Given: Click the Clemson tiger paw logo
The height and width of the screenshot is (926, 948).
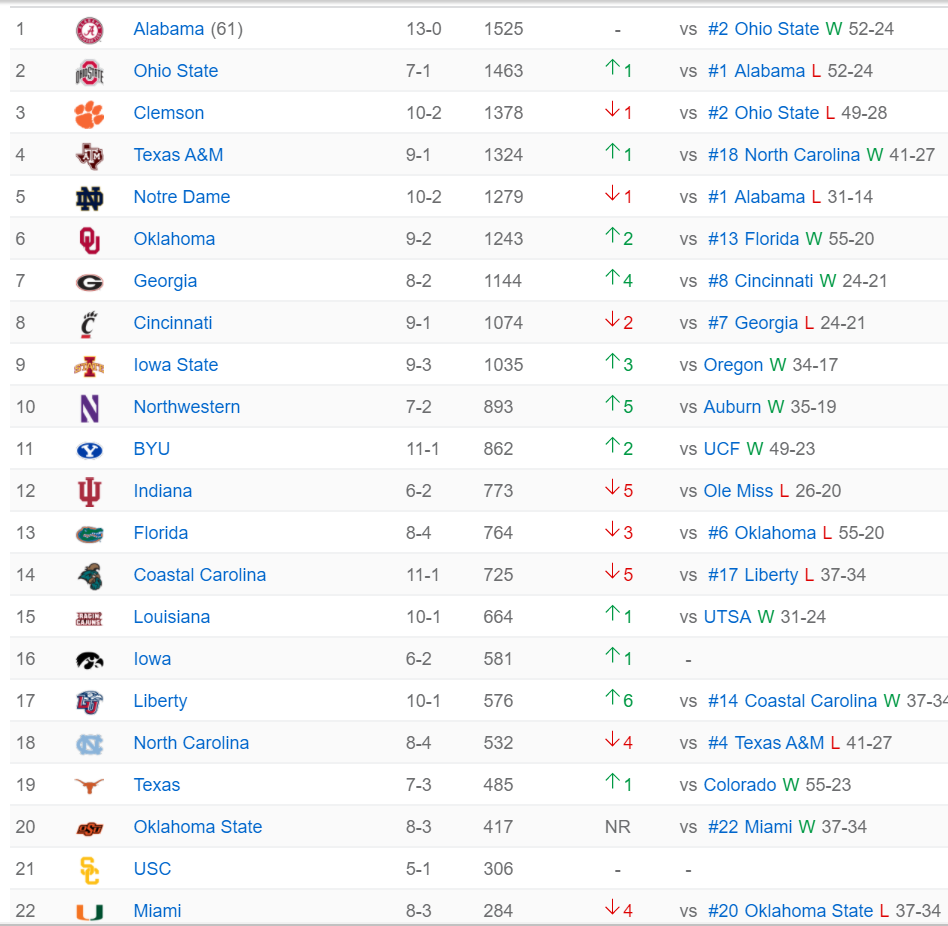Looking at the screenshot, I should [x=89, y=114].
